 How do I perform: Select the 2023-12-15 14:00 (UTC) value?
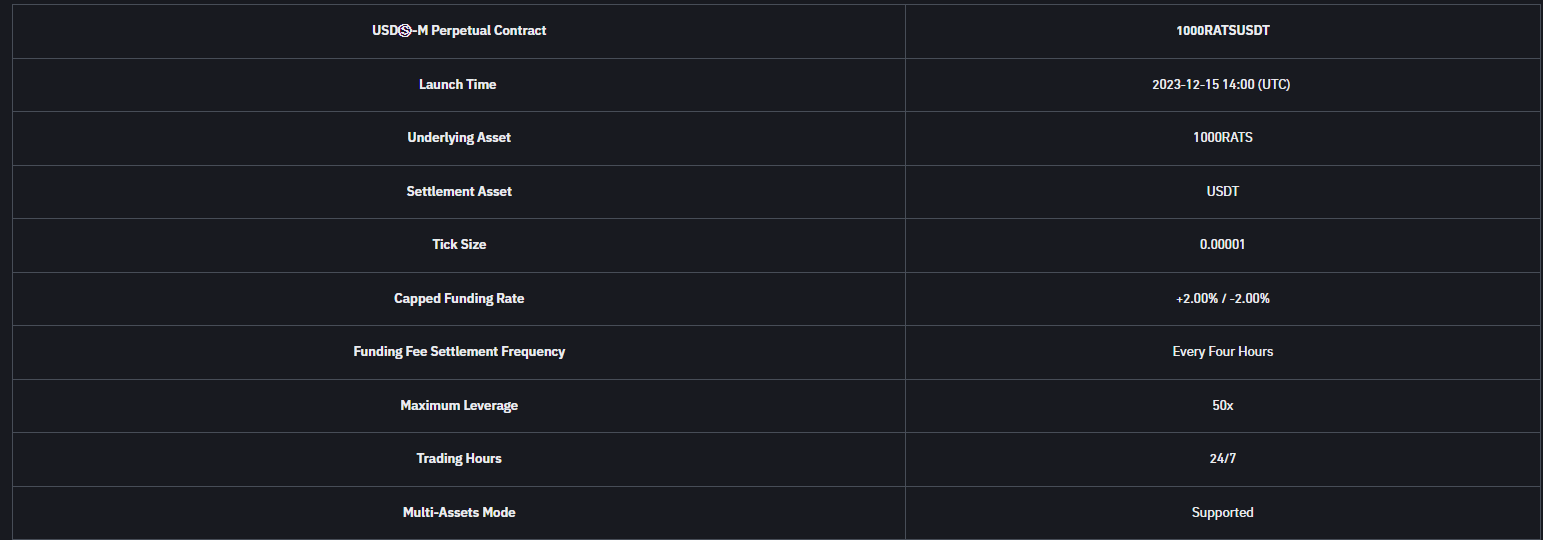(x=1221, y=84)
